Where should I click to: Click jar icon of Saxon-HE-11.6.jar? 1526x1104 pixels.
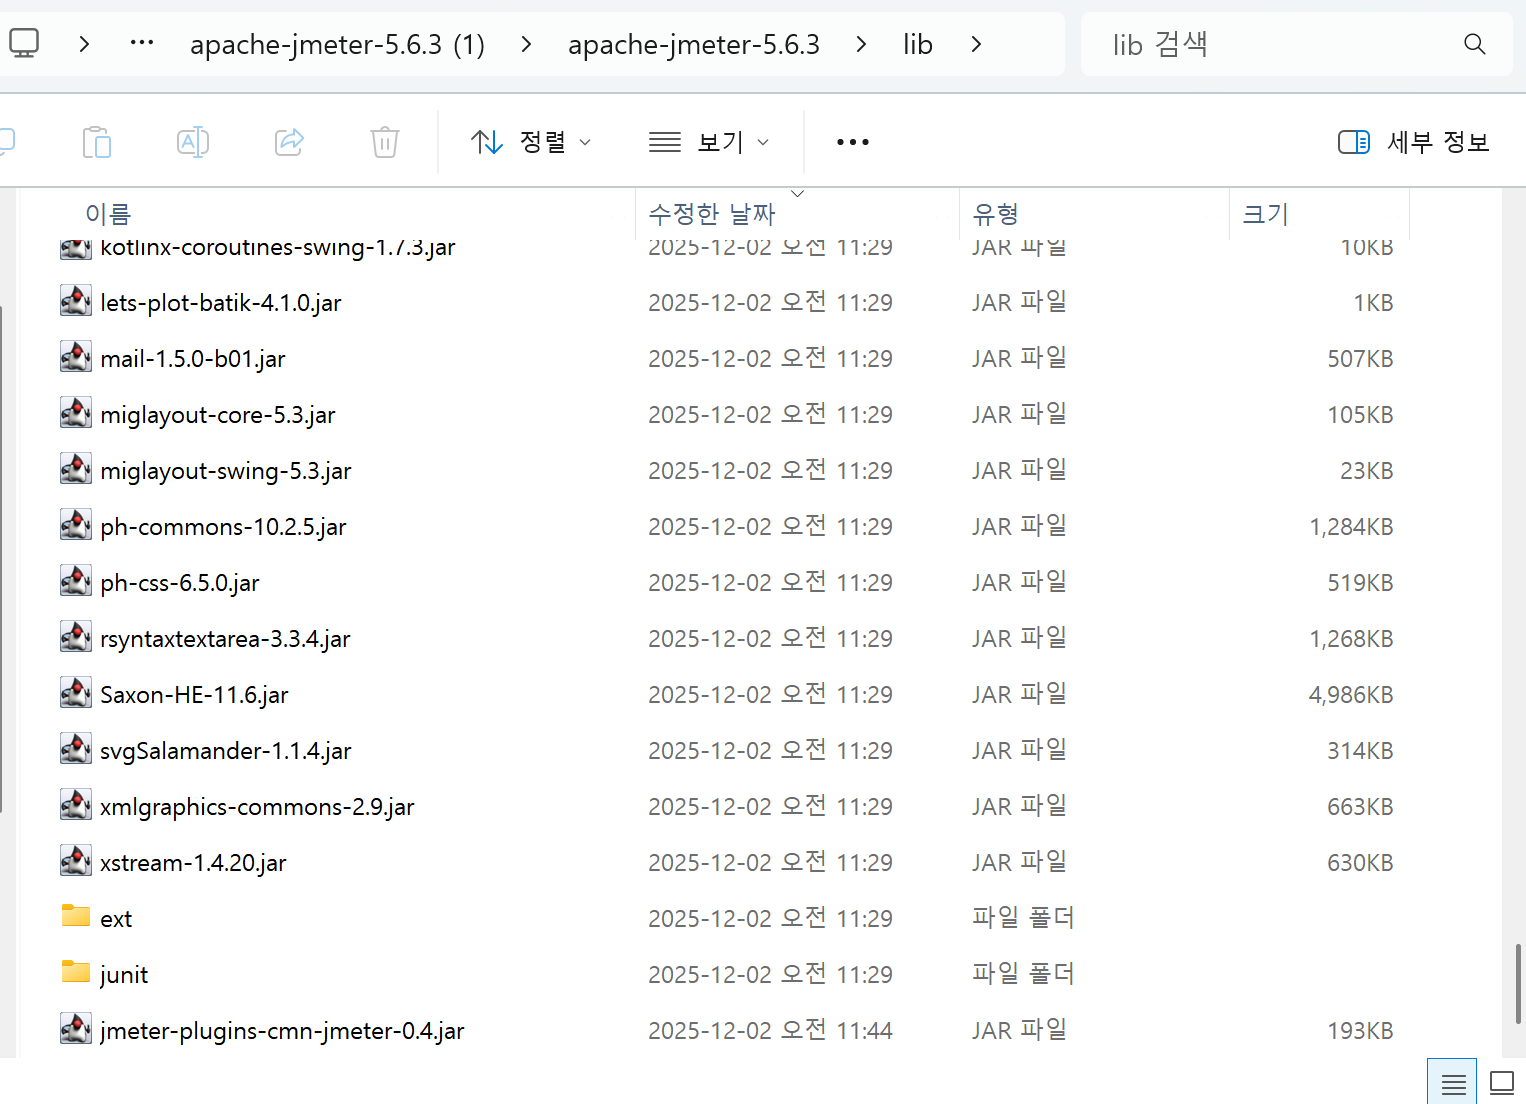[76, 693]
